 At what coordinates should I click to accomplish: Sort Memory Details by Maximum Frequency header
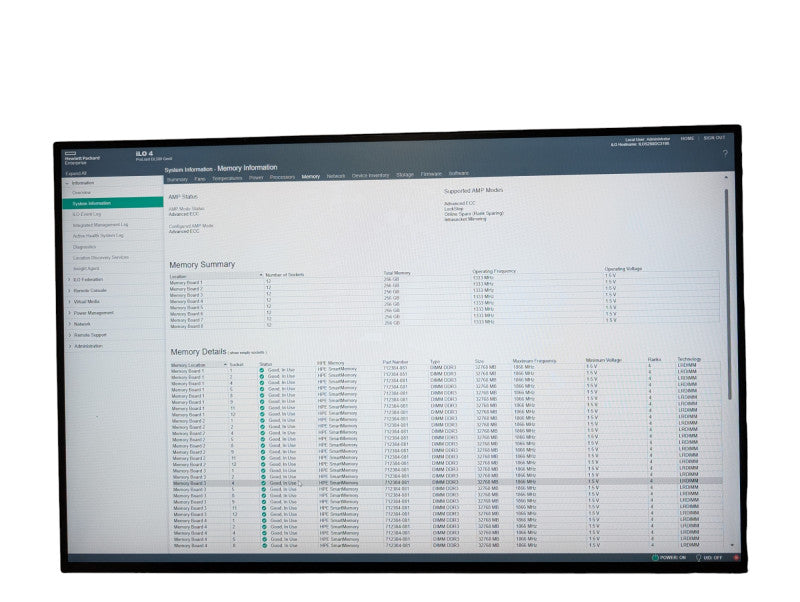[x=534, y=361]
